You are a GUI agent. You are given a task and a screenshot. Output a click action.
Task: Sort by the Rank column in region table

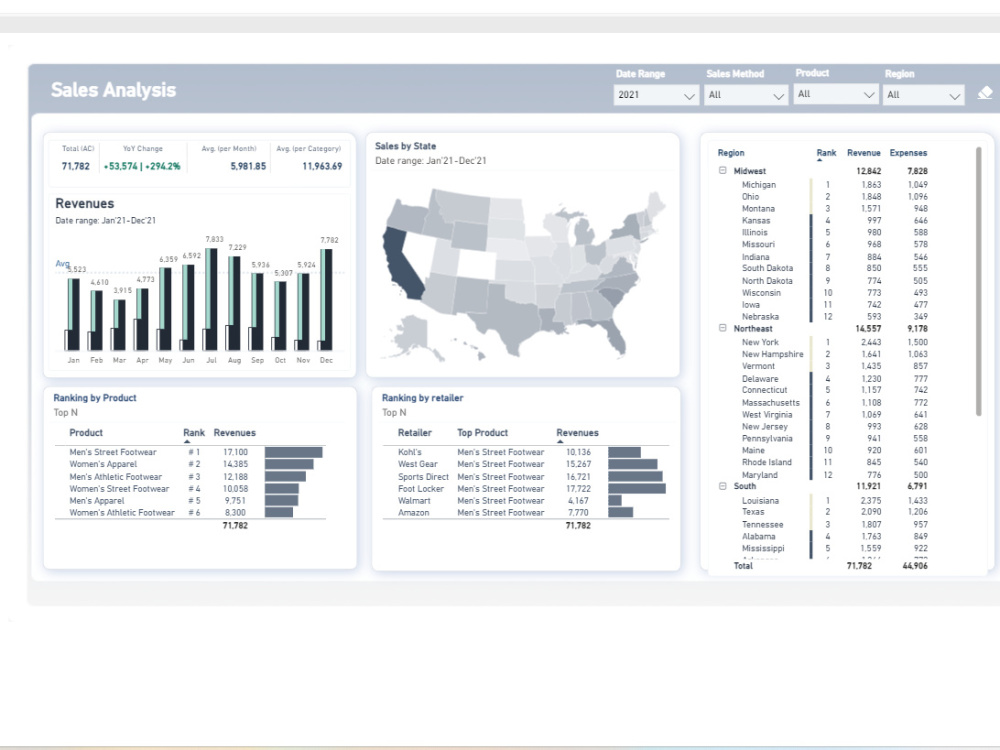tap(826, 153)
